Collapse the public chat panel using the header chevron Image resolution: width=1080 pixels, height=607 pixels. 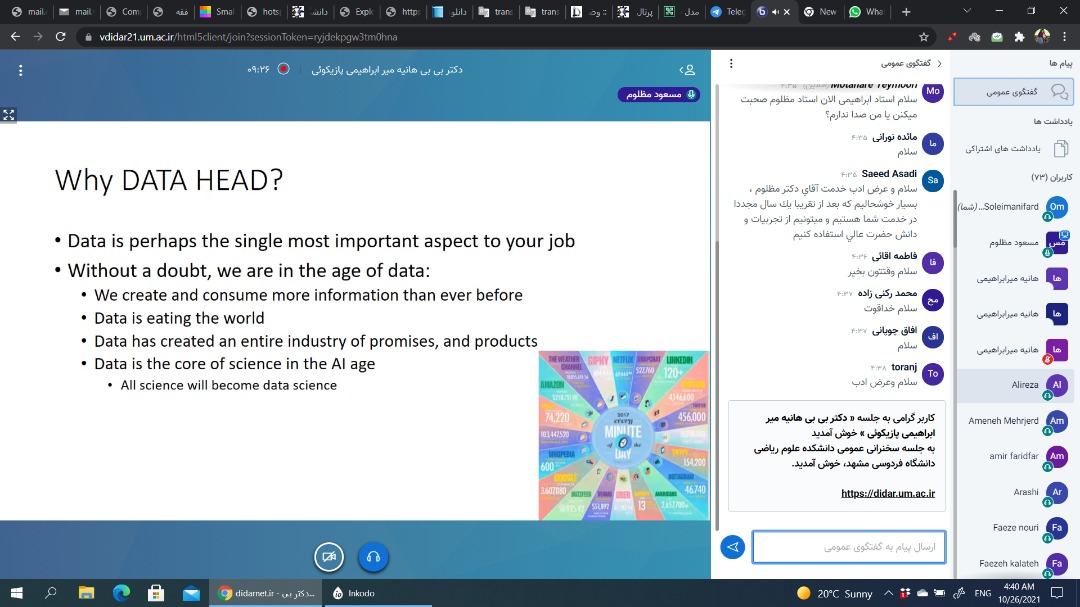(938, 63)
